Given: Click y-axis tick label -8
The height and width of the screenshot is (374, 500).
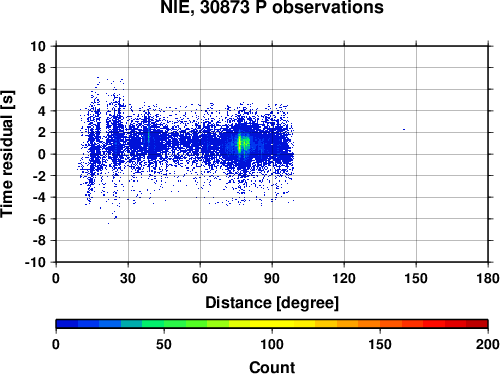Looking at the screenshot, I should click(x=39, y=241).
